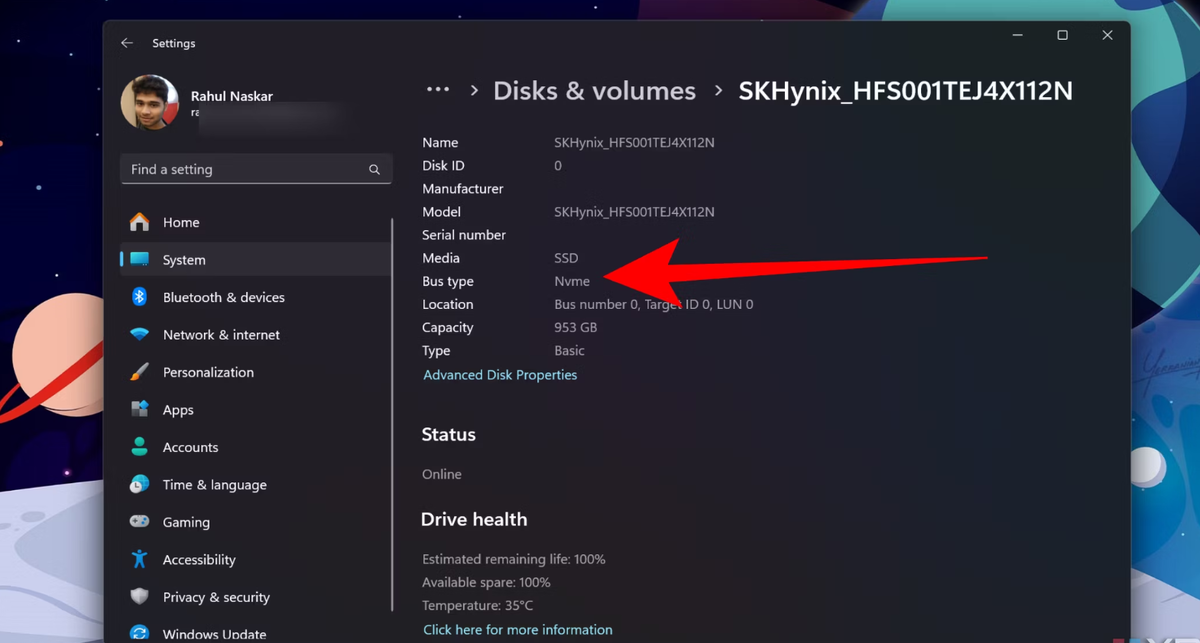The height and width of the screenshot is (643, 1200).
Task: Click the Temperature: 35°C reading
Action: 478,606
